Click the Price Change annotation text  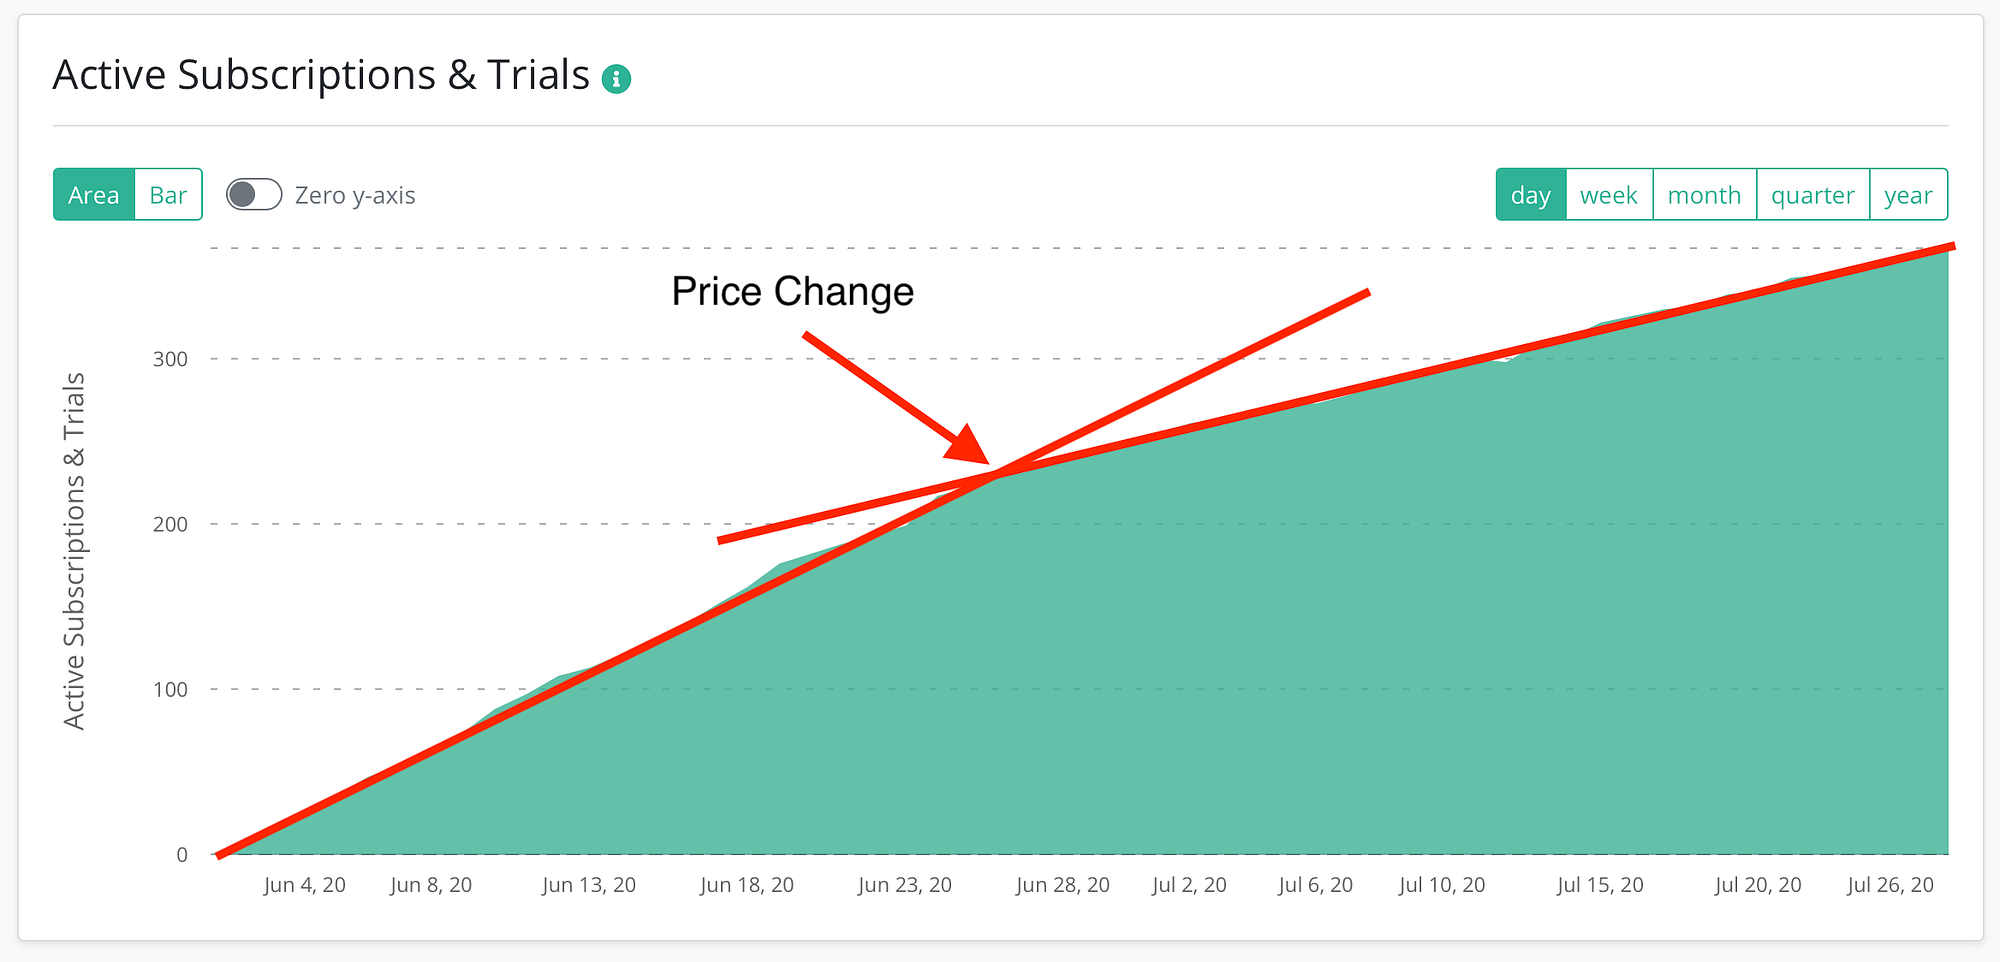coord(792,292)
